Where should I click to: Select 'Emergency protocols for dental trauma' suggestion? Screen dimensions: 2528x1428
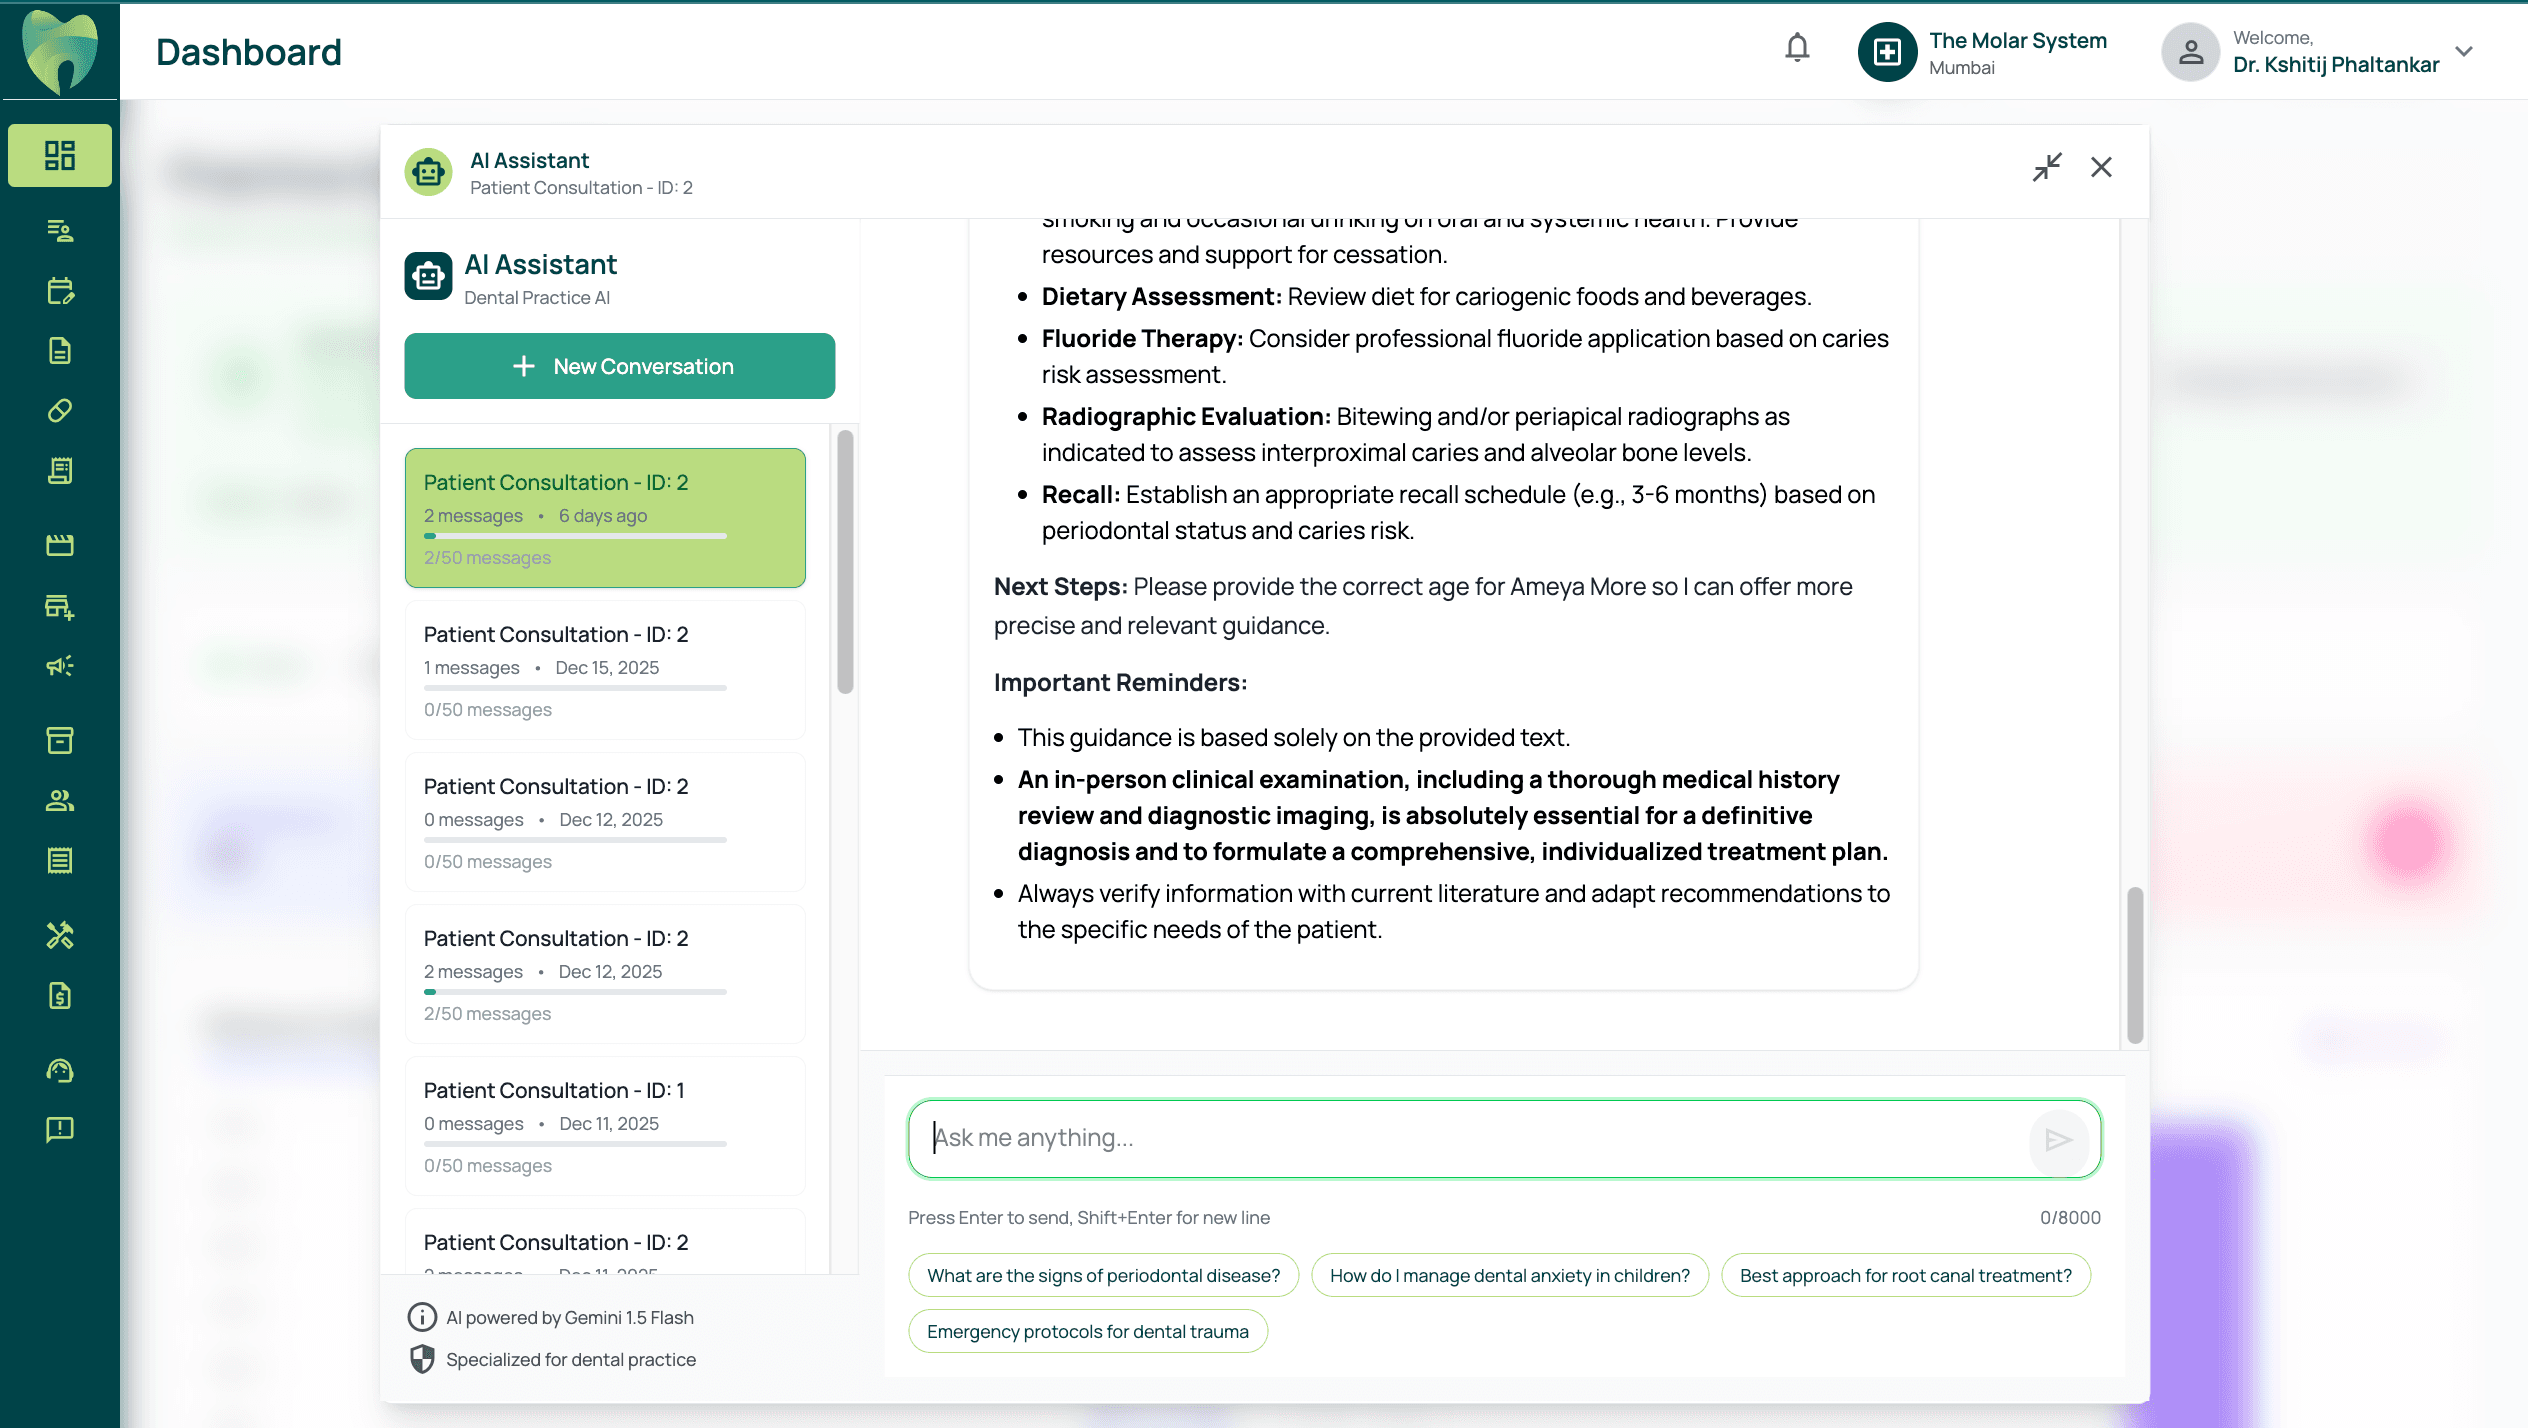1087,1331
